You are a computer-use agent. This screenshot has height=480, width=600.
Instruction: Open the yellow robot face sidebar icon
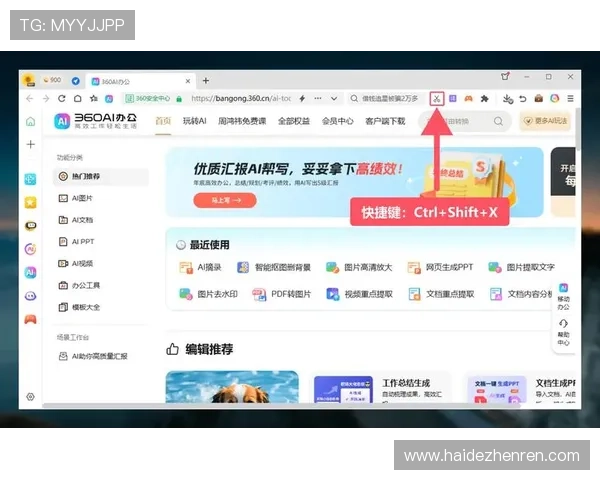(x=31, y=226)
